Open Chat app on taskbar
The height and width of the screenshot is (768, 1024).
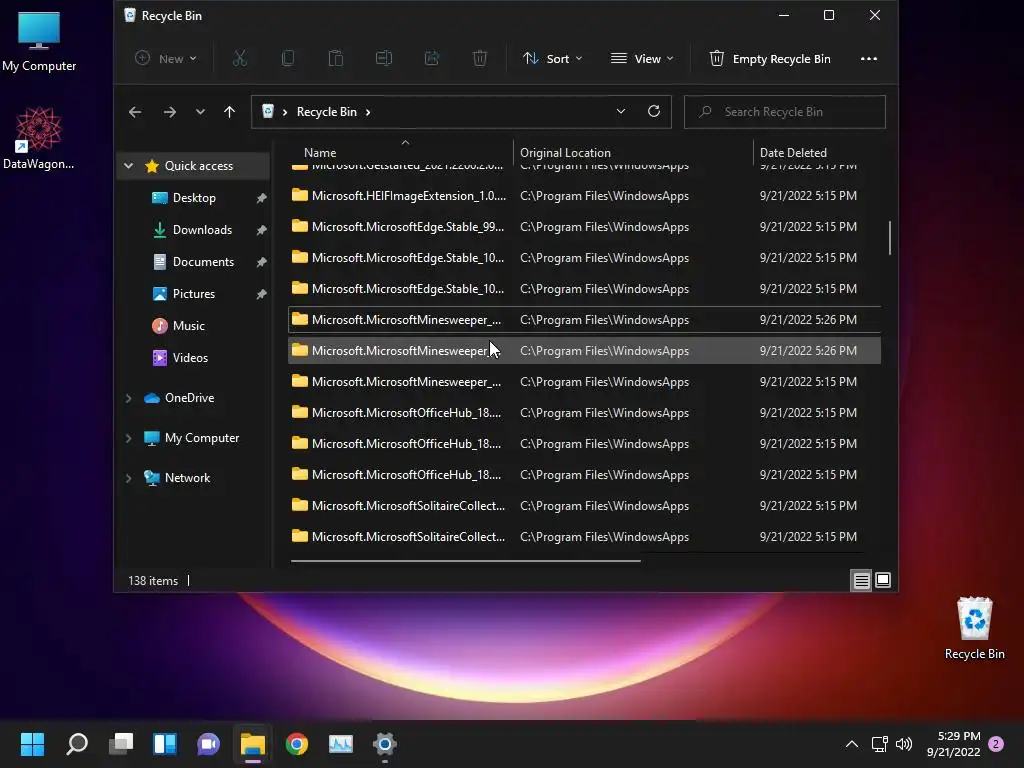click(208, 744)
